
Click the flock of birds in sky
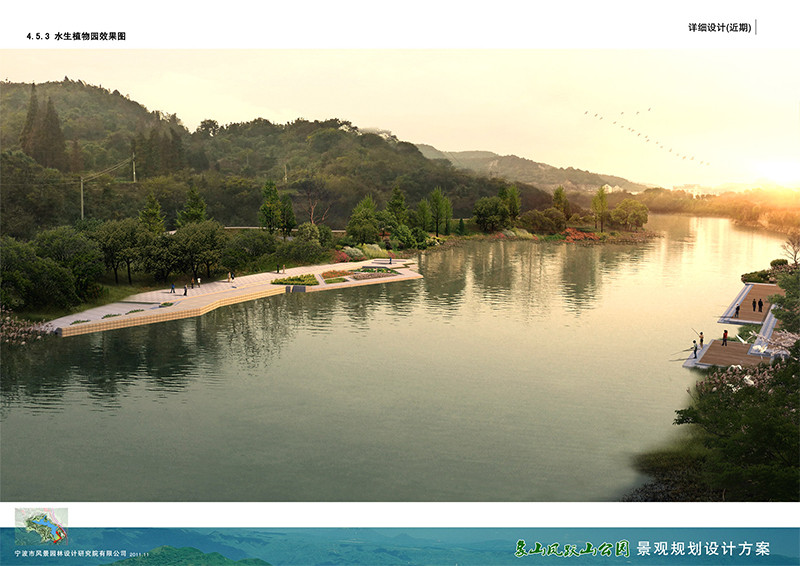[x=645, y=135]
